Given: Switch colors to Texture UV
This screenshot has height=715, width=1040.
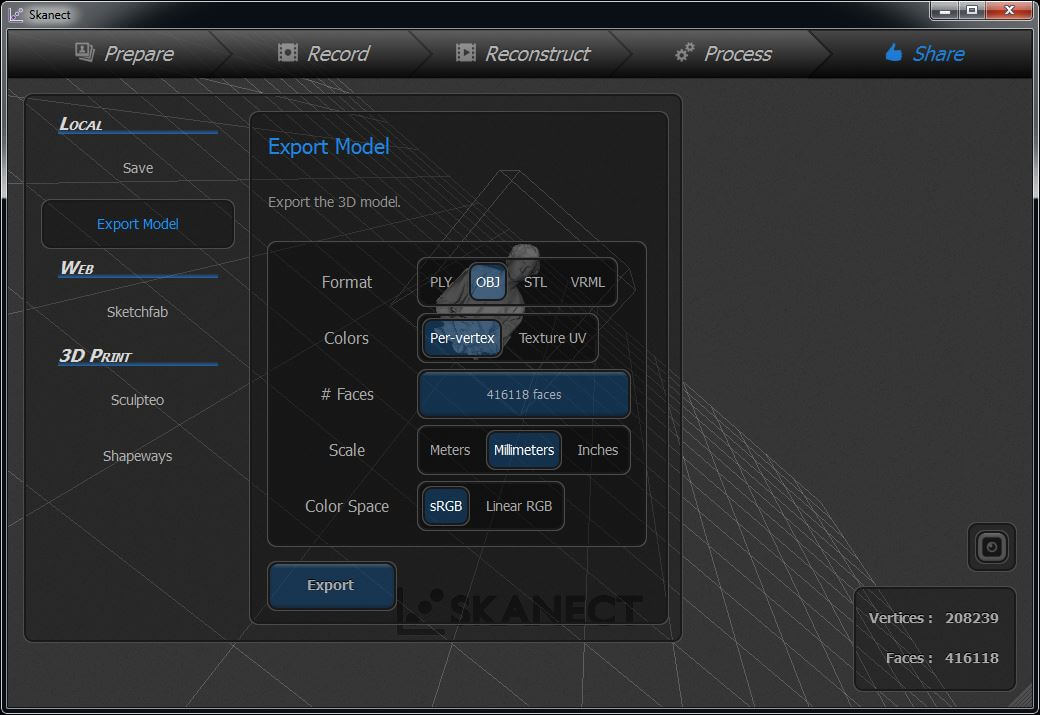Looking at the screenshot, I should [x=552, y=338].
